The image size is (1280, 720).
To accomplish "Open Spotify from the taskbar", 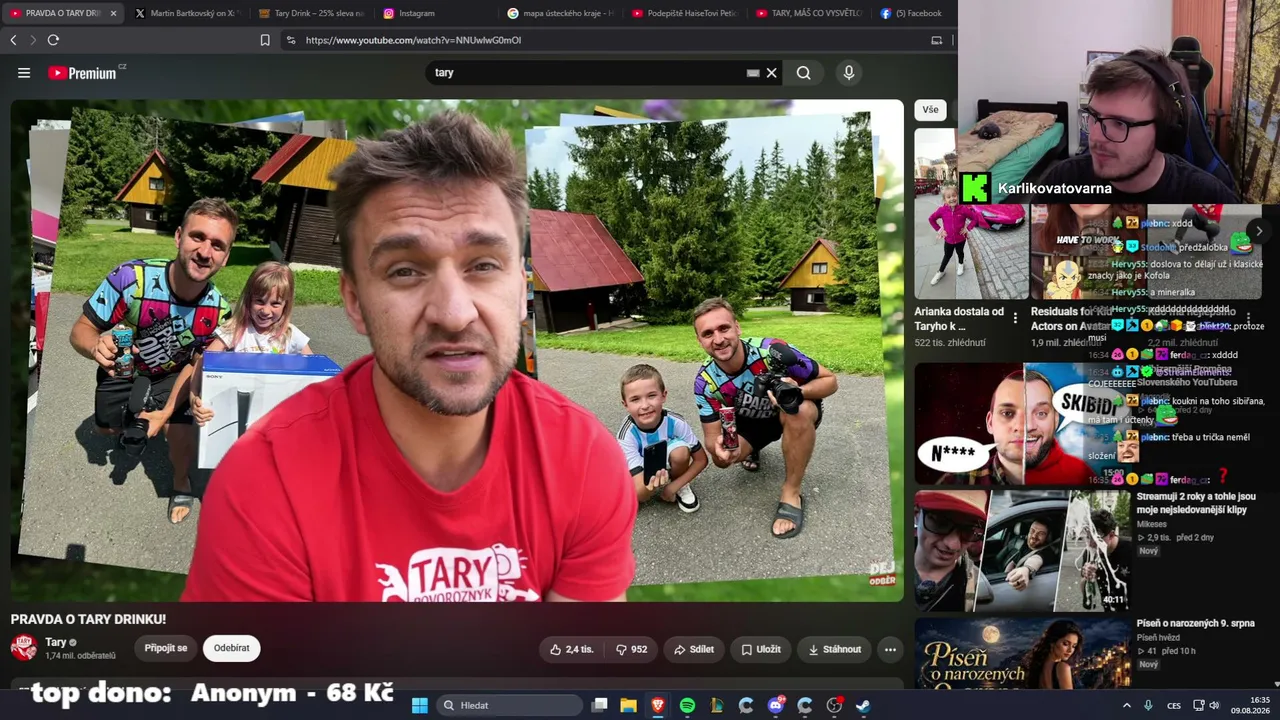I will (x=687, y=705).
